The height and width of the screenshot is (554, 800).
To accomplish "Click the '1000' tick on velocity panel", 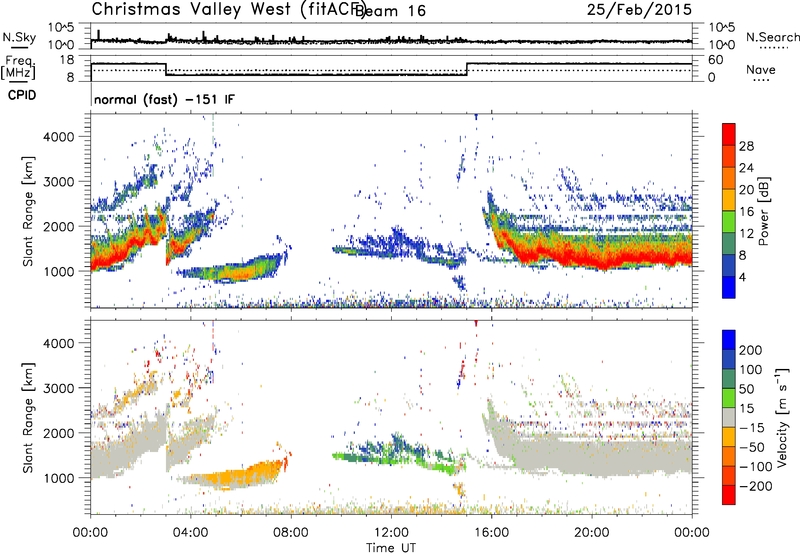I will pyautogui.click(x=59, y=478).
